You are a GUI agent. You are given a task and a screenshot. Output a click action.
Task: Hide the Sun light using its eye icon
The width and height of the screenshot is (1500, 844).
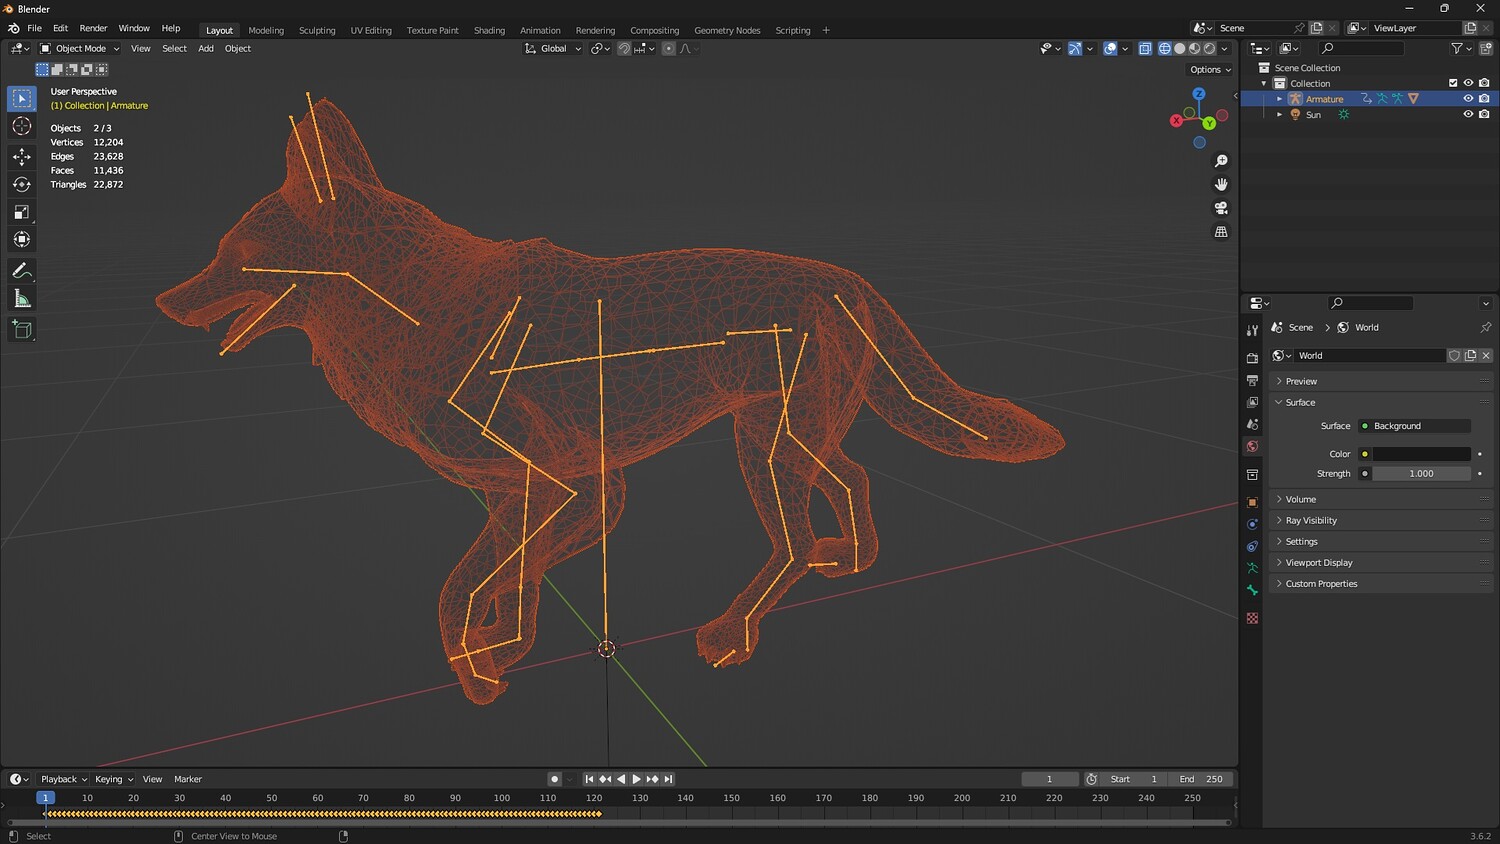pos(1468,114)
